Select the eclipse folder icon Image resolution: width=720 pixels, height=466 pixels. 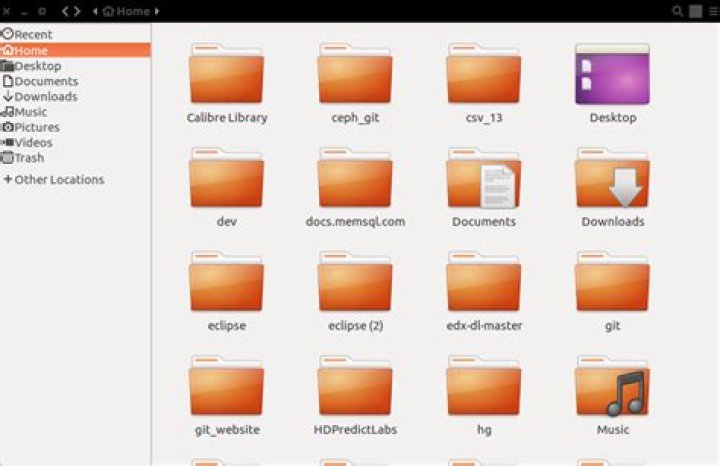tap(226, 281)
